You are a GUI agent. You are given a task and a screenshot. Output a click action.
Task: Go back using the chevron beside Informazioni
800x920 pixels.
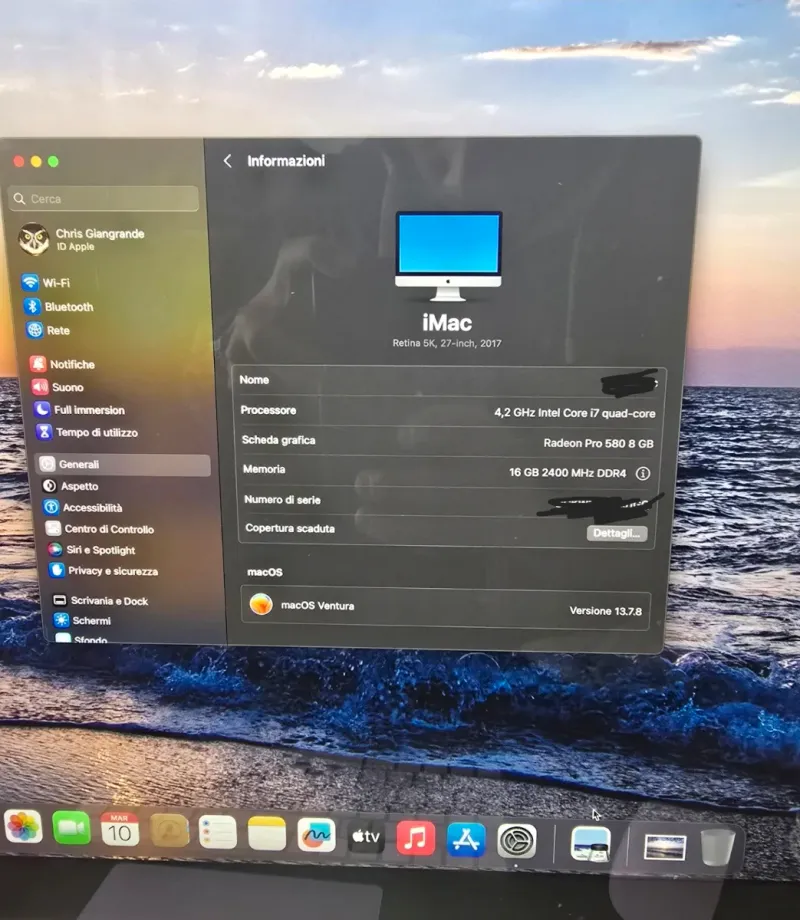pyautogui.click(x=228, y=161)
